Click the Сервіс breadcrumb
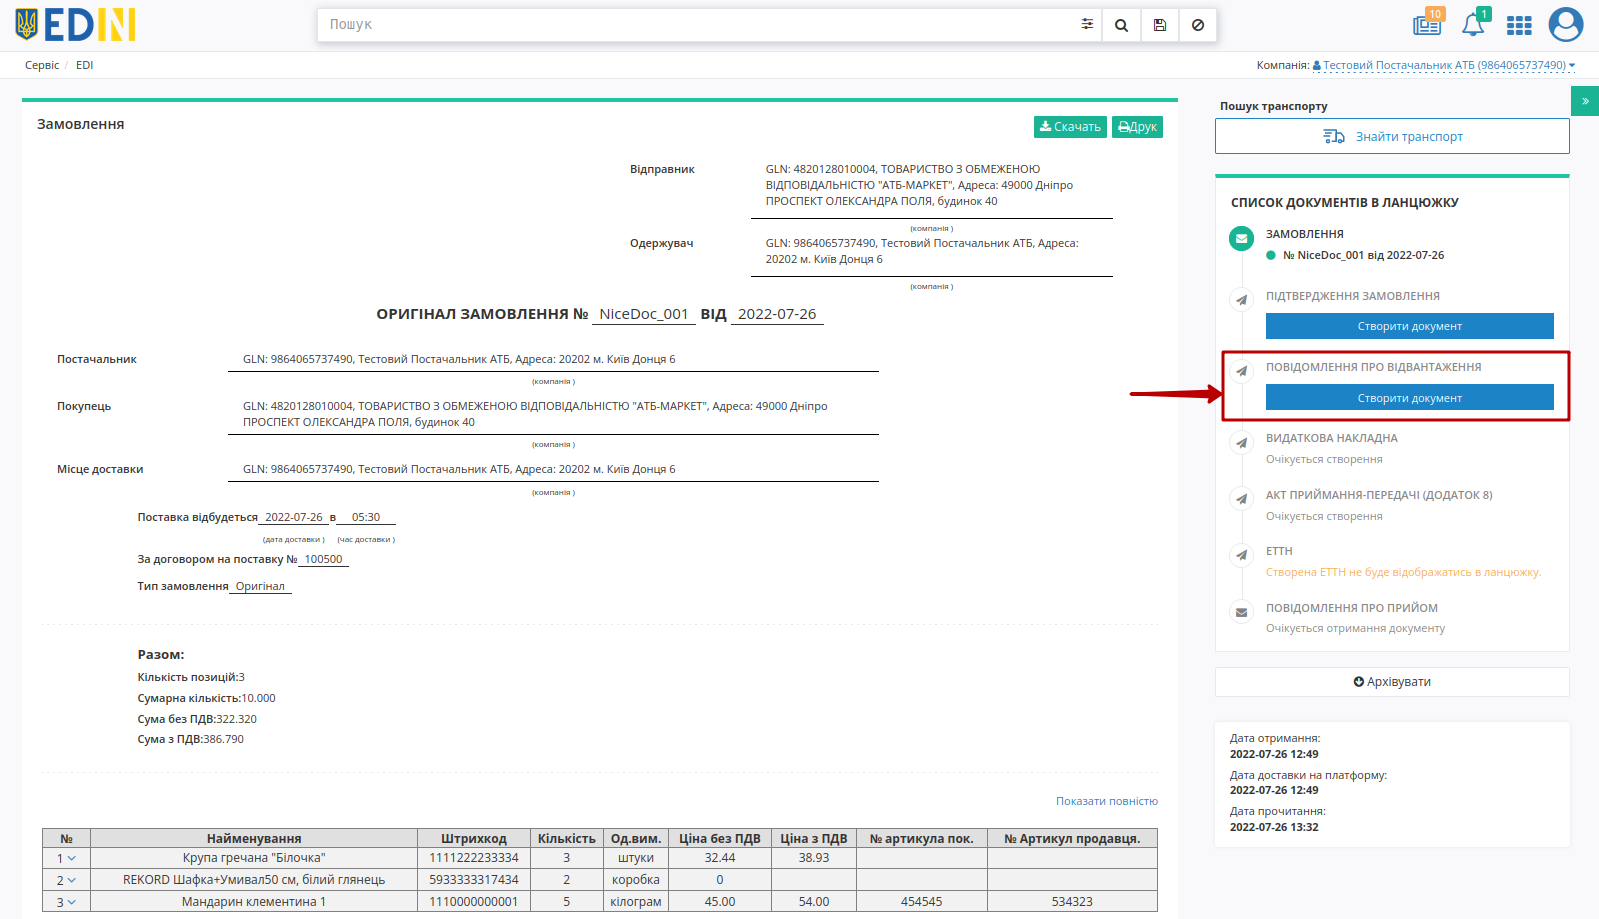Image resolution: width=1599 pixels, height=919 pixels. click(x=42, y=65)
